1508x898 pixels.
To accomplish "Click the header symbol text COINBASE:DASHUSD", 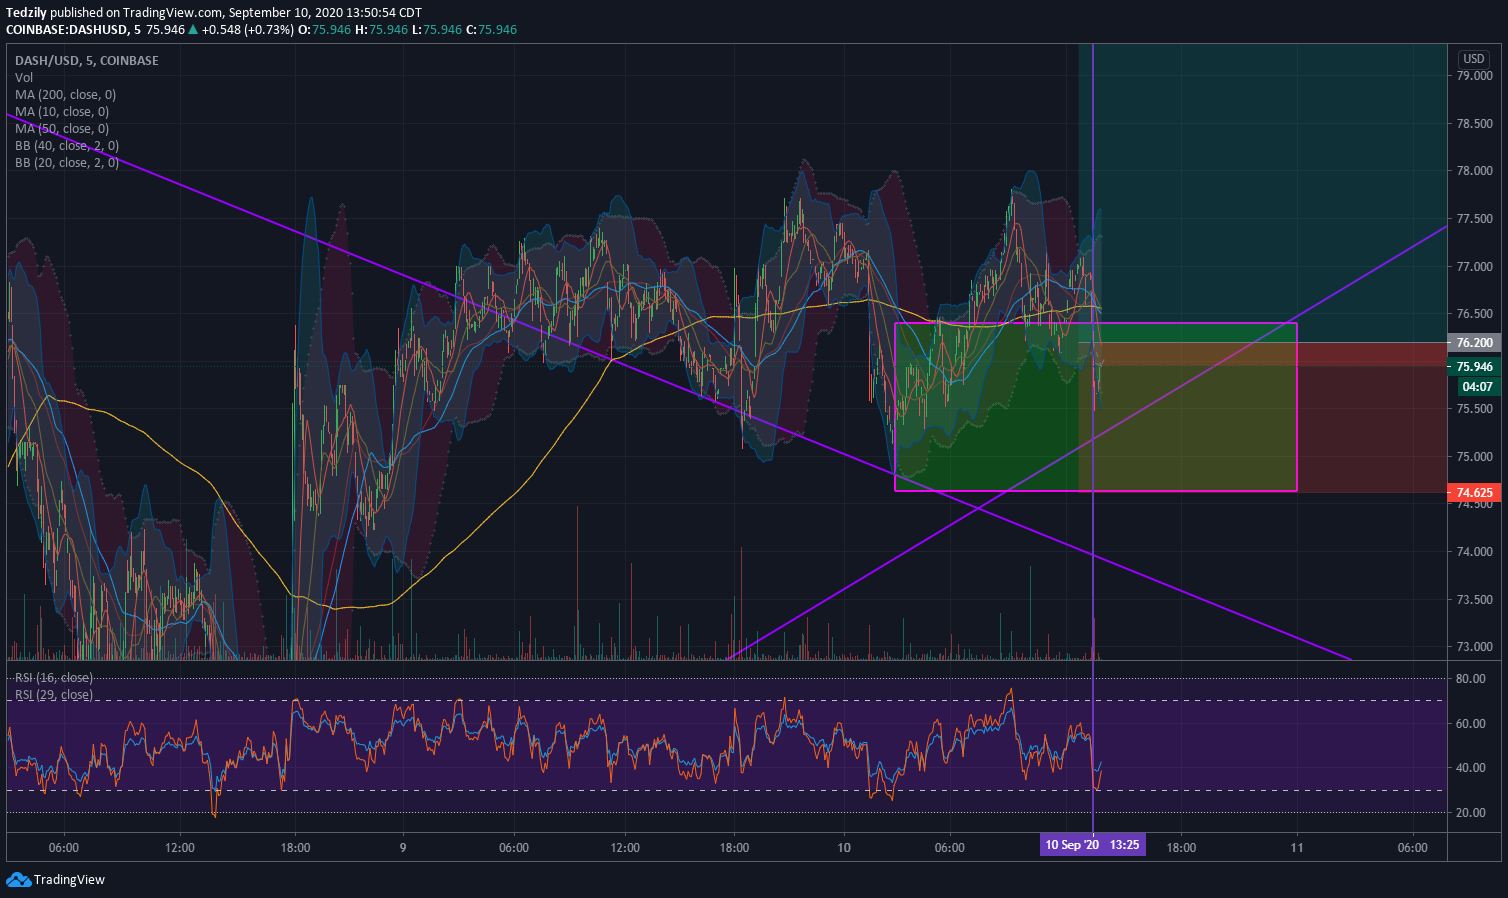I will (66, 30).
